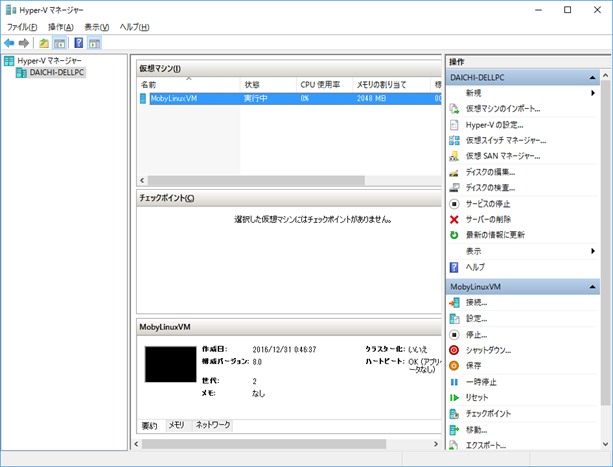Screen dimensions: 613x467
Task: Click the actions pane scroll-down arrow
Action: pyautogui.click(x=606, y=444)
